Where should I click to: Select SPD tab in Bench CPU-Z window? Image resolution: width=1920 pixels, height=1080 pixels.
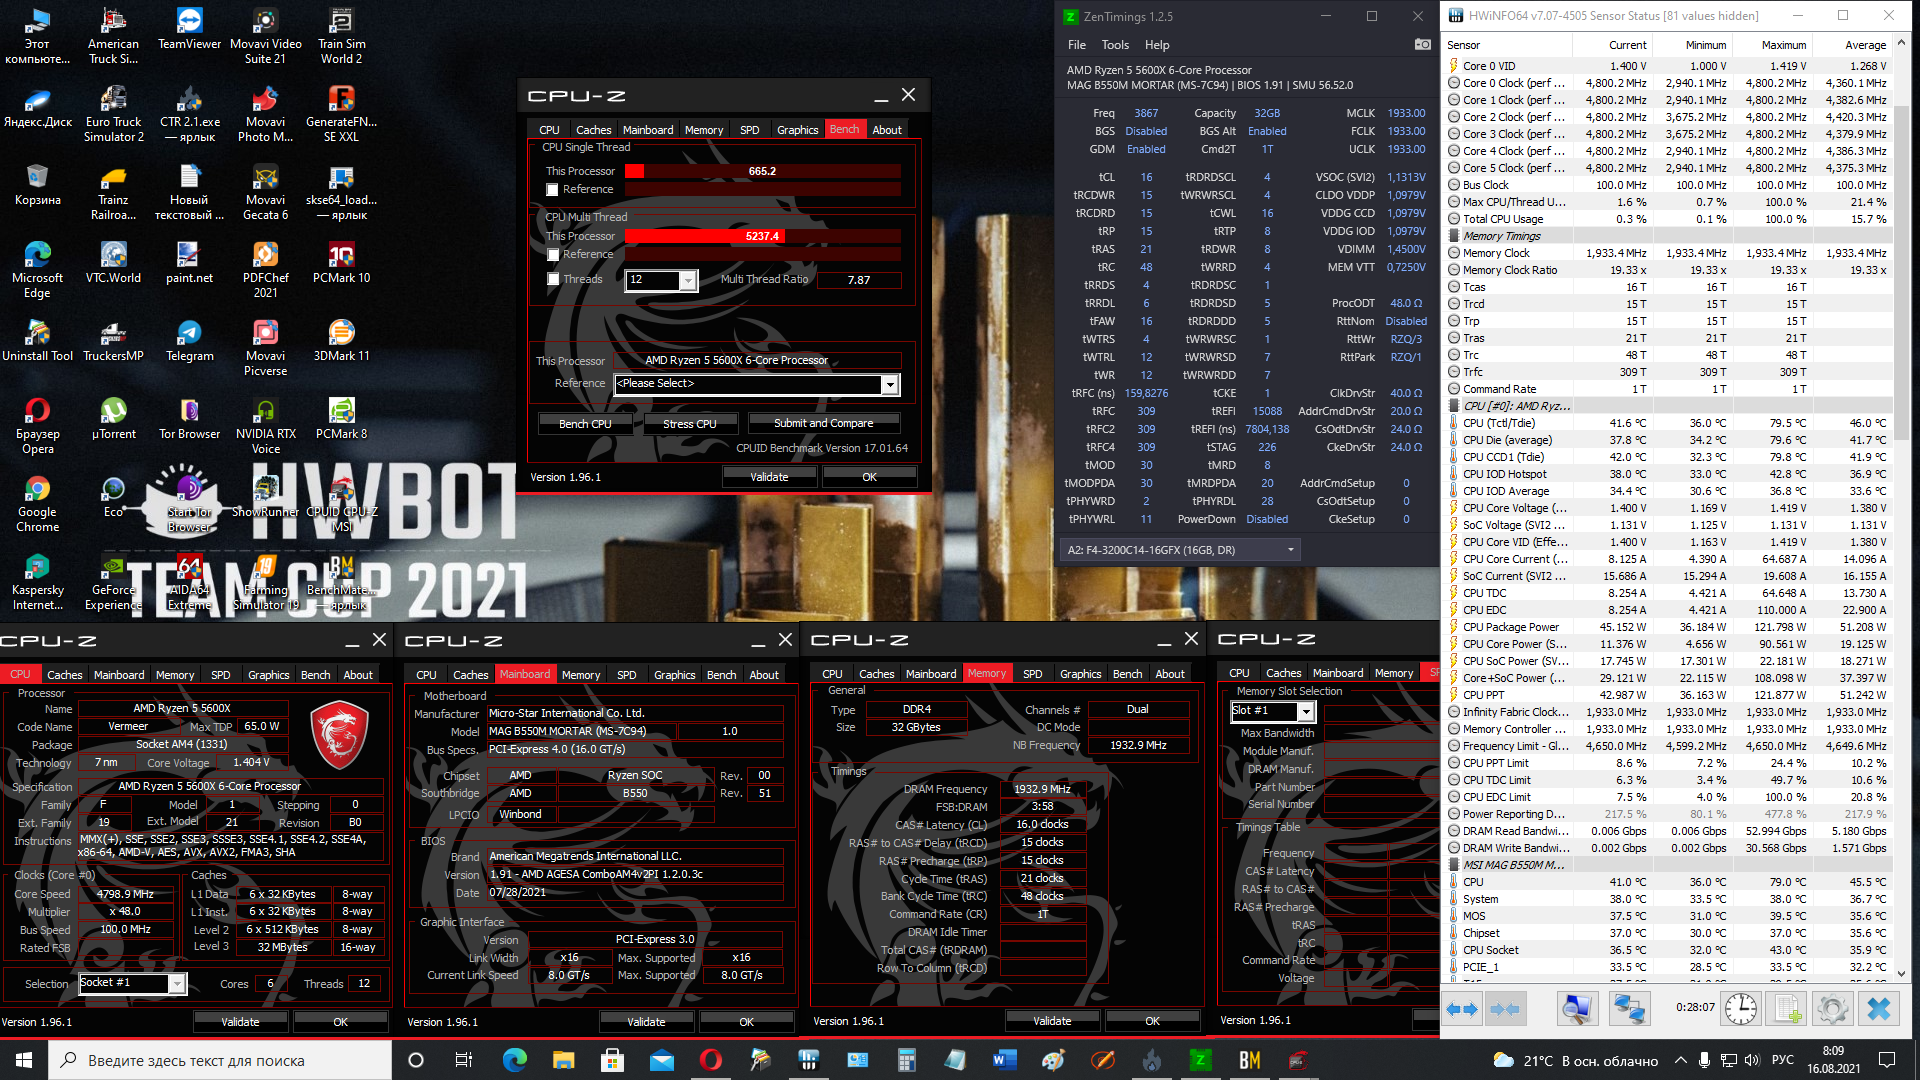749,130
